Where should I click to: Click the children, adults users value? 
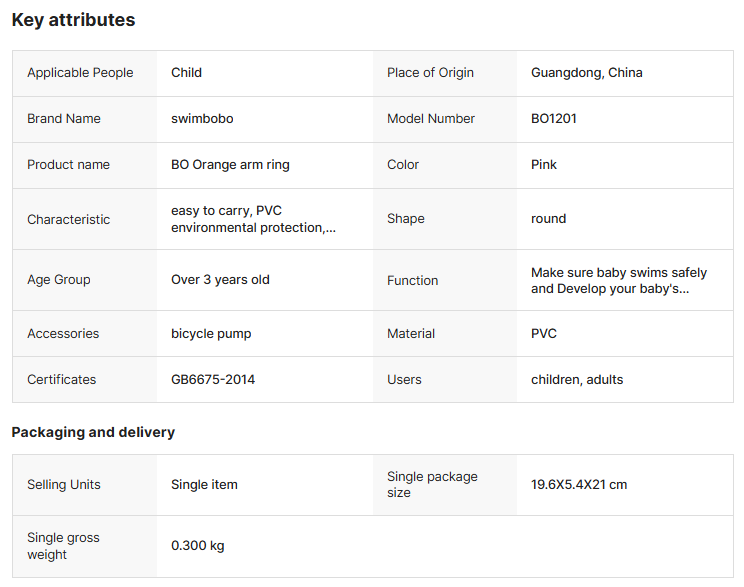[577, 380]
